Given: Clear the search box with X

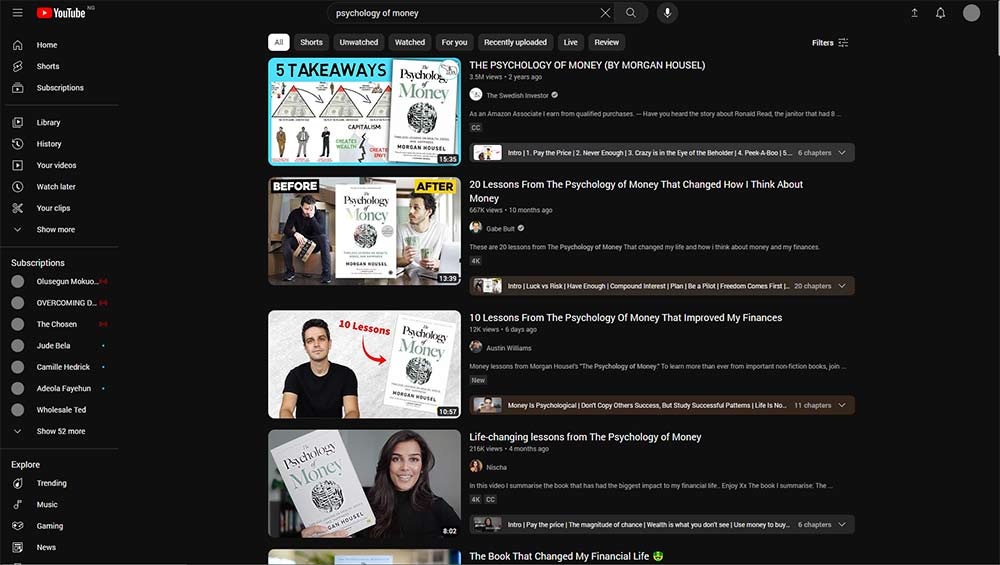Looking at the screenshot, I should pos(605,13).
